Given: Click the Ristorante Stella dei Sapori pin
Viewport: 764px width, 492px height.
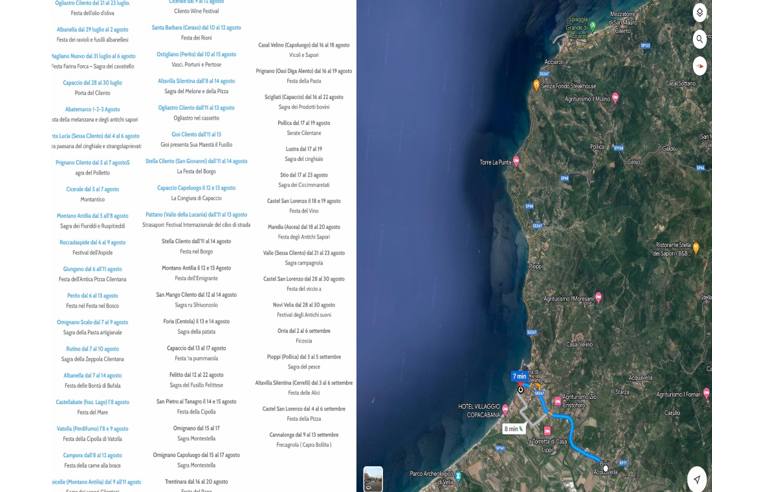Looking at the screenshot, I should (x=696, y=247).
